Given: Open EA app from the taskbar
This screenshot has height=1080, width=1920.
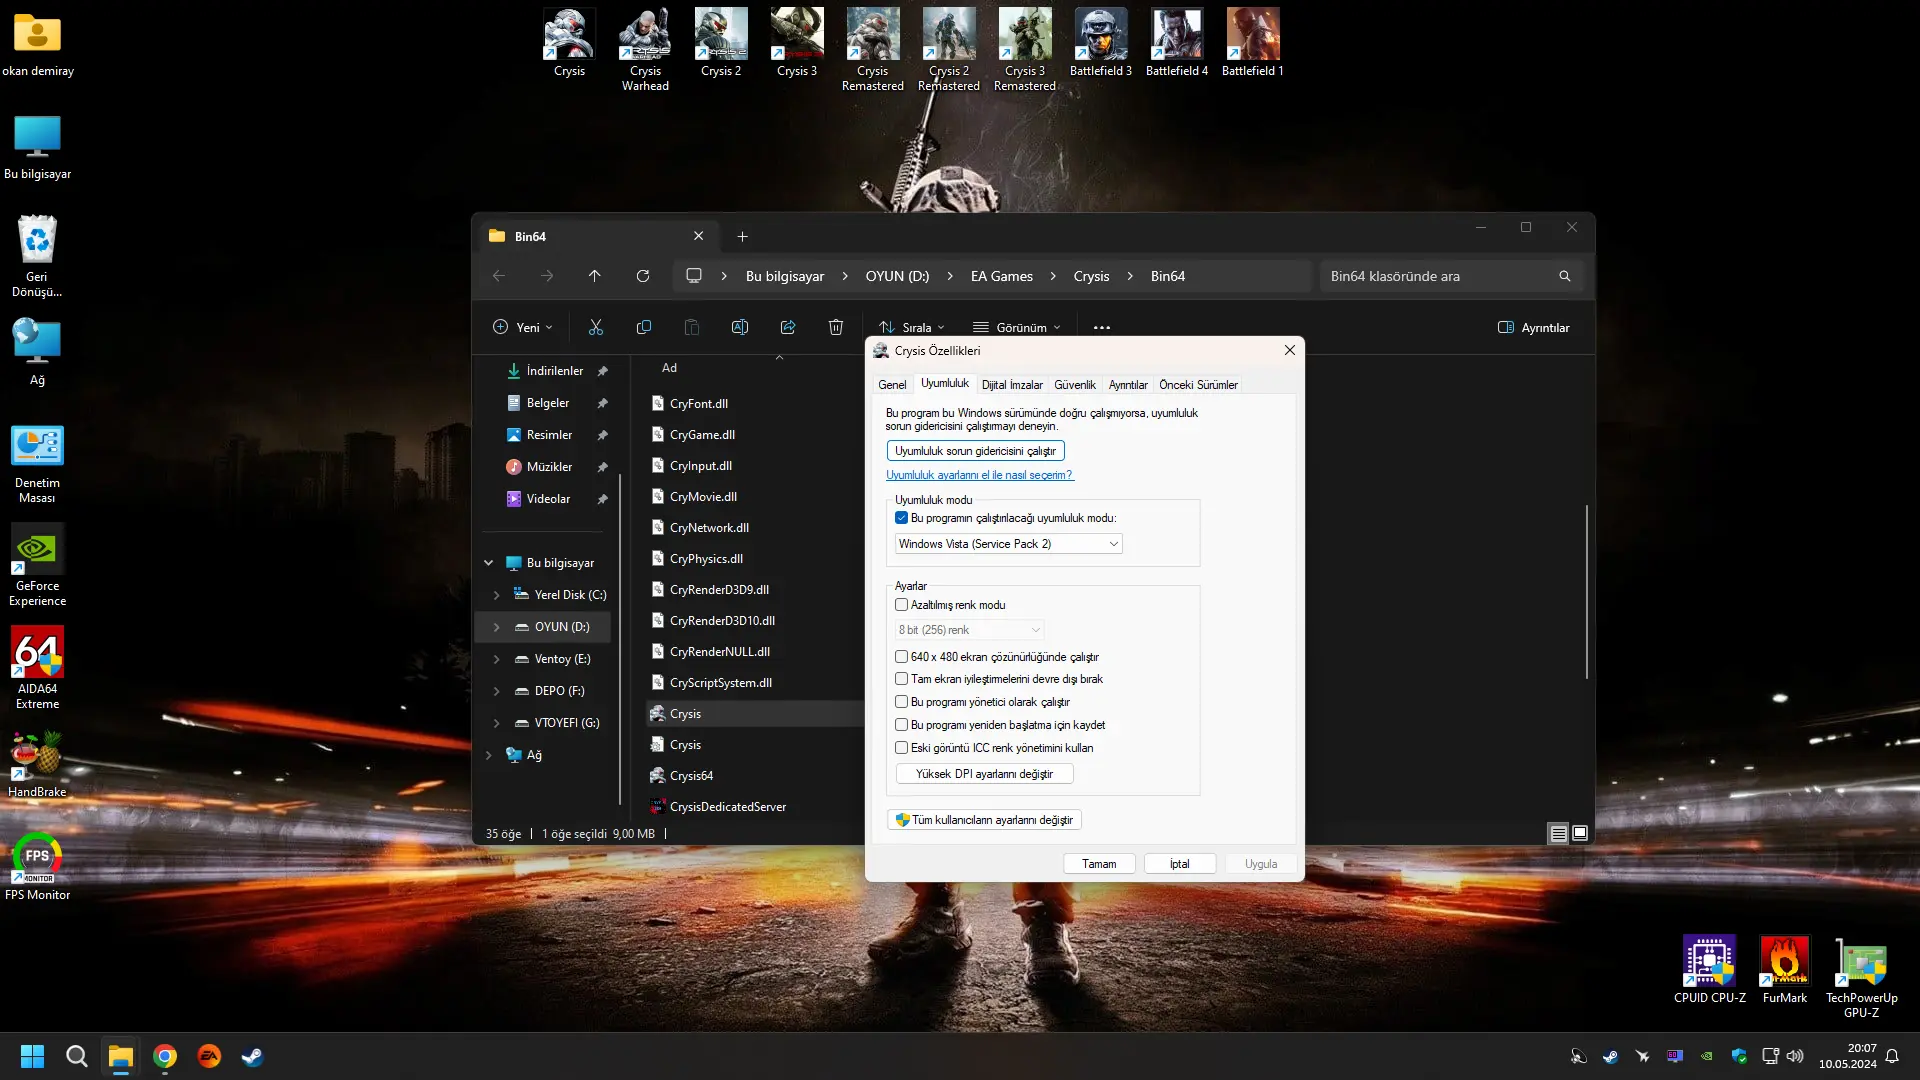Looking at the screenshot, I should point(209,1056).
